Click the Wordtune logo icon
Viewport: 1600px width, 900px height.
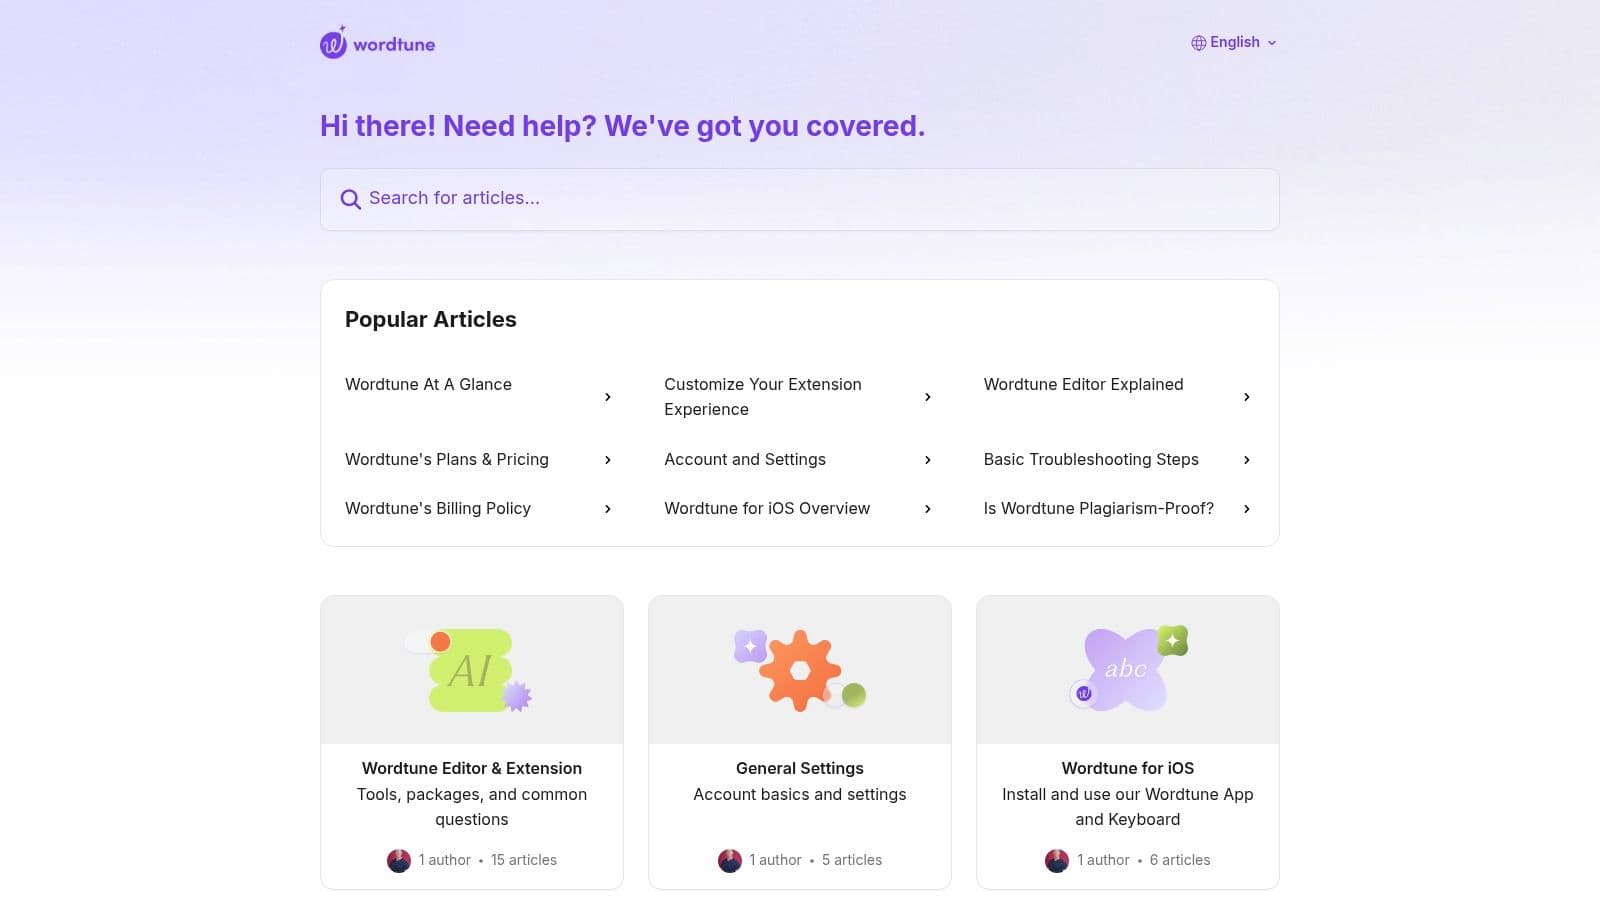pyautogui.click(x=334, y=43)
